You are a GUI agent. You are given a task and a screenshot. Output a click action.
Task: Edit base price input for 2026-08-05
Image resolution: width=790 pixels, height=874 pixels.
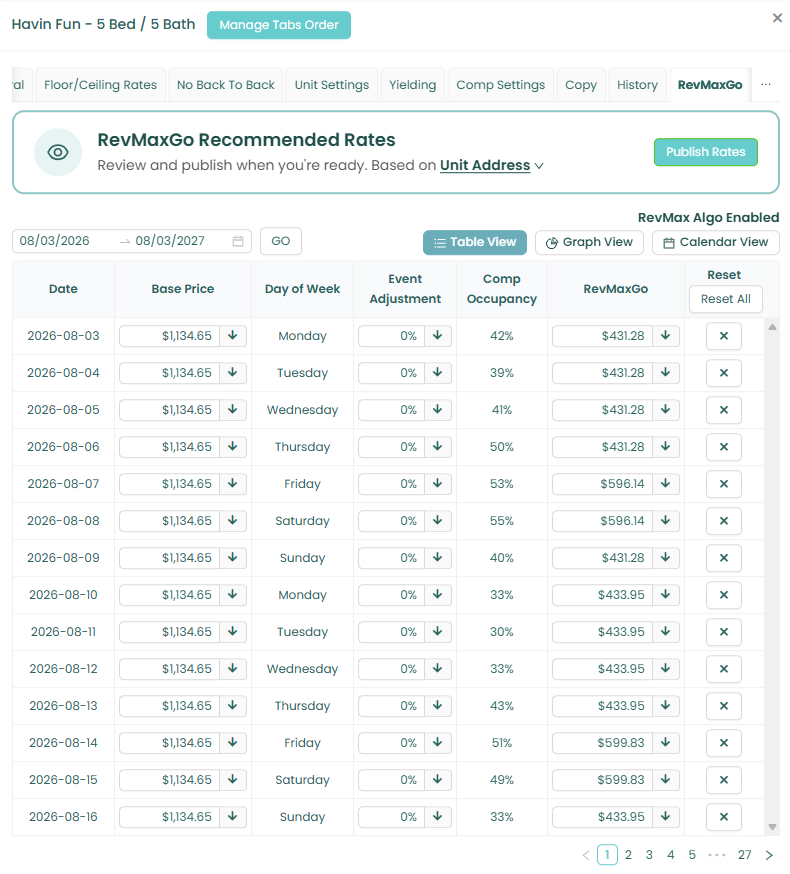click(x=169, y=410)
